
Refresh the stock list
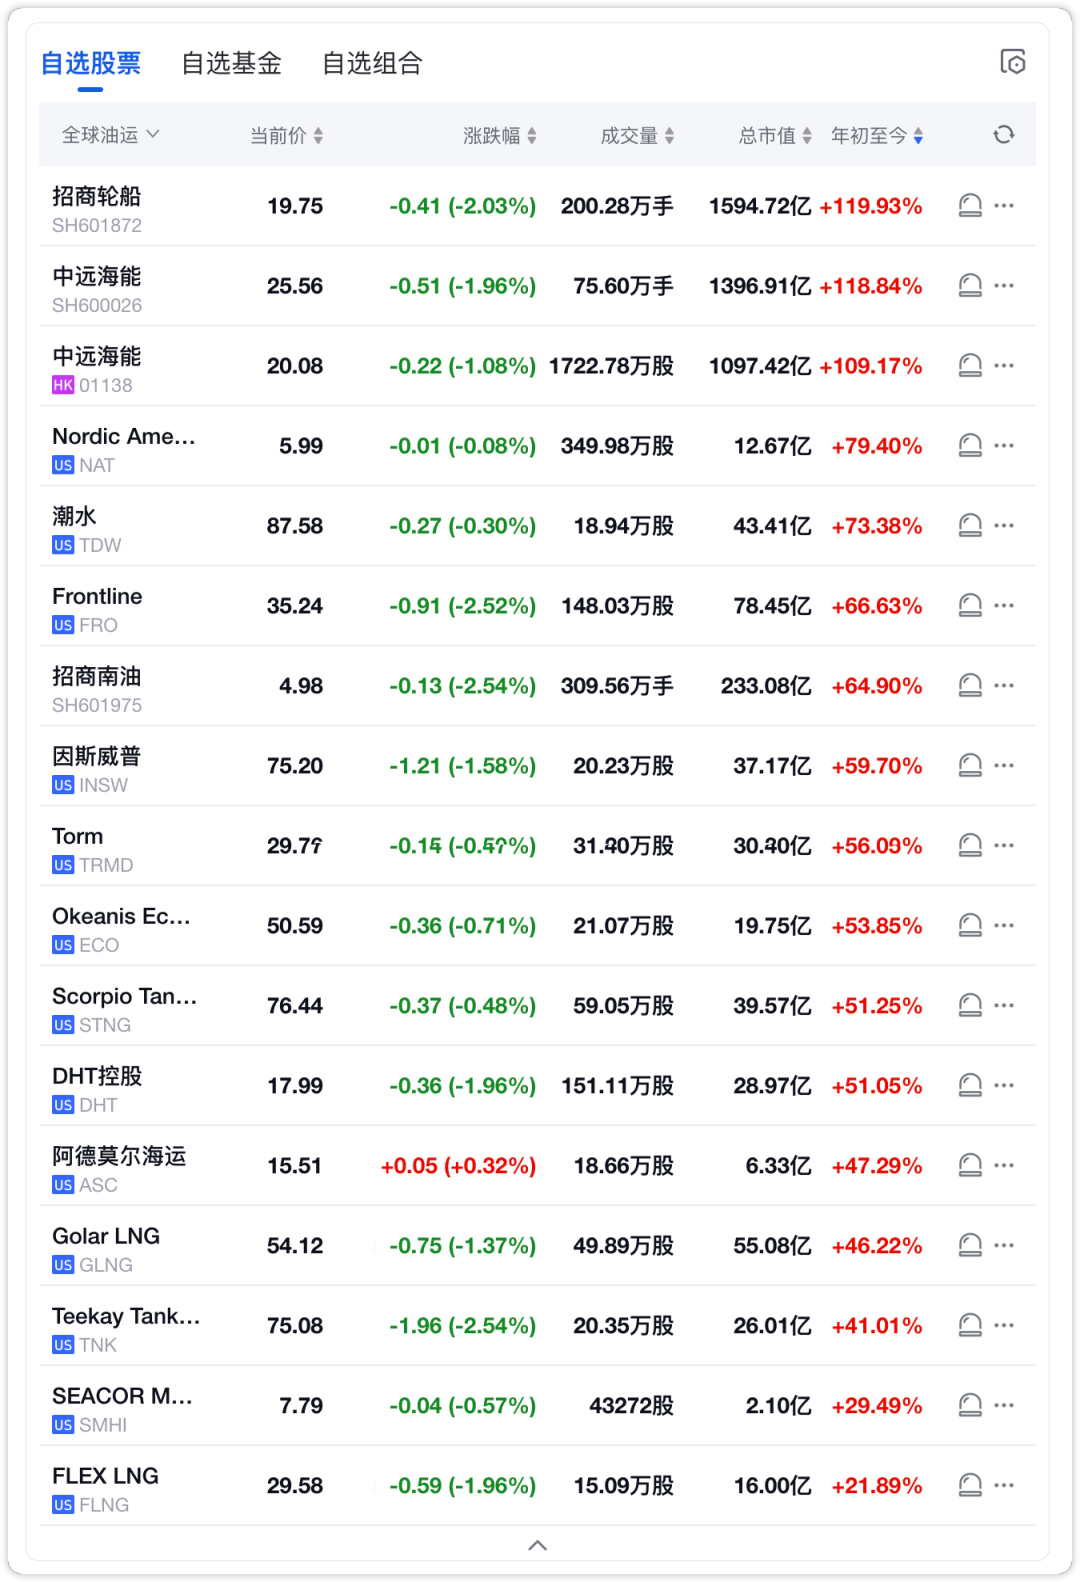[1004, 135]
